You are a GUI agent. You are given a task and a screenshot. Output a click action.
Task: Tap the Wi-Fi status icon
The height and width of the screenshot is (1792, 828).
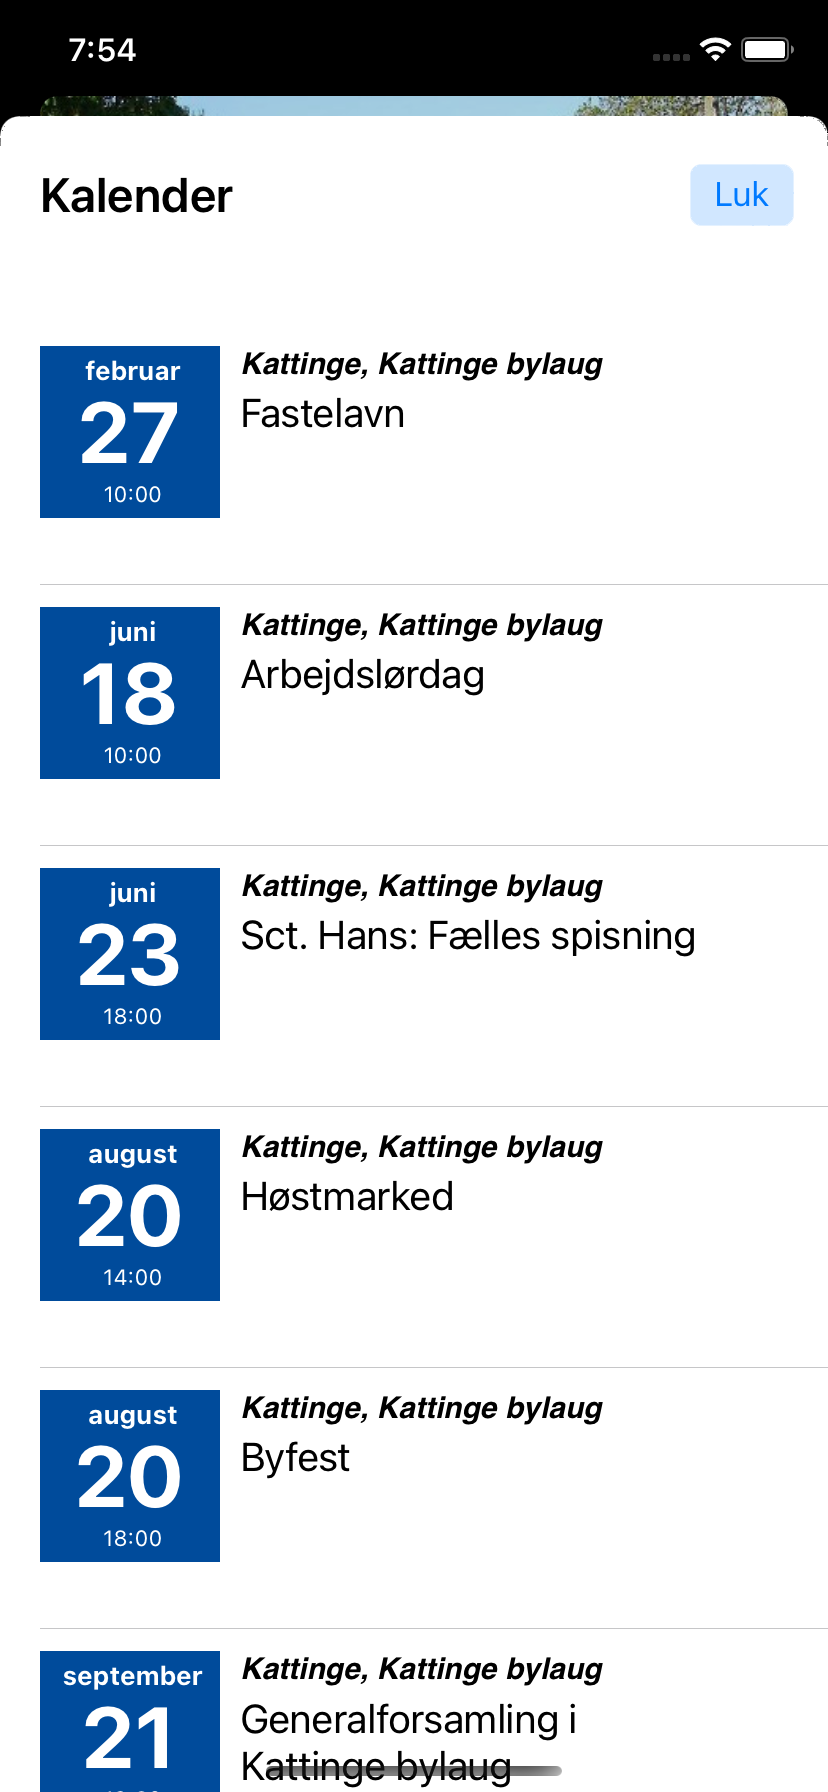point(715,49)
